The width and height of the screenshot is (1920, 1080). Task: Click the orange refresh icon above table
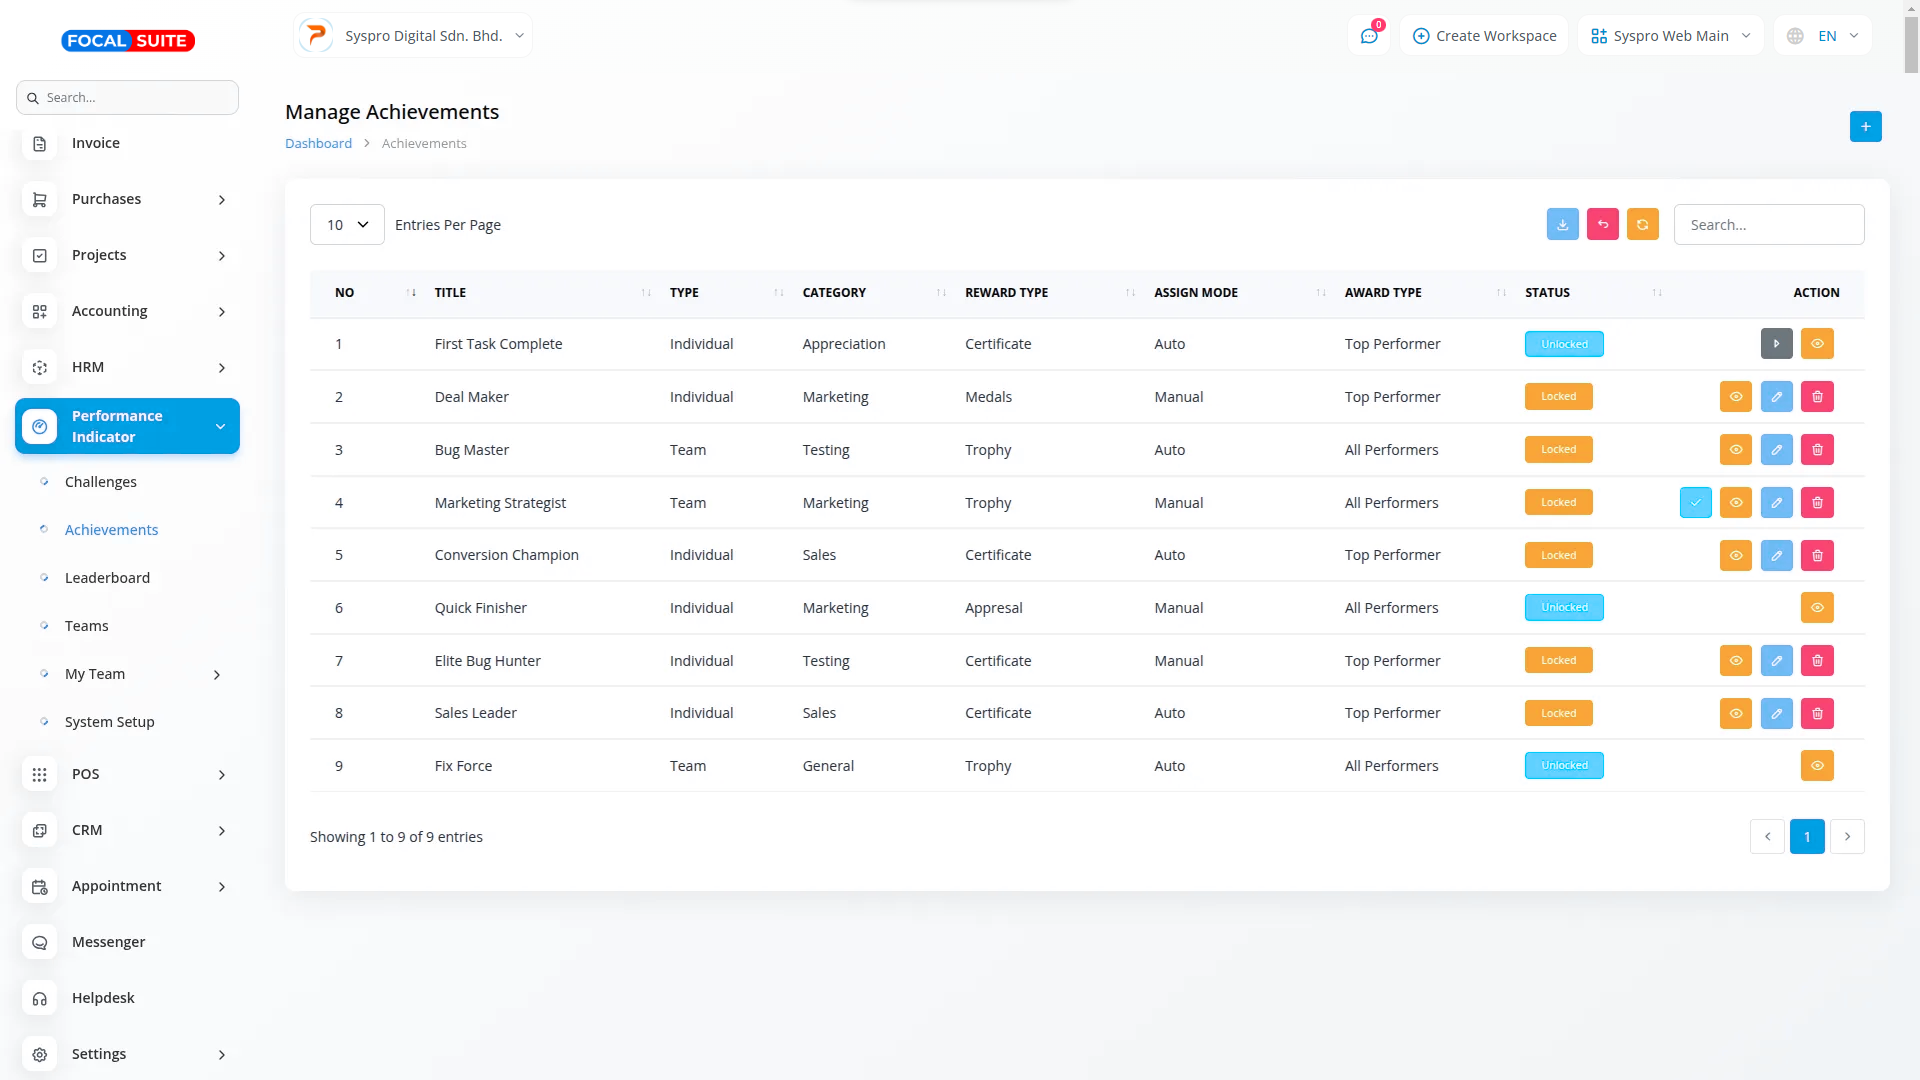click(1642, 224)
